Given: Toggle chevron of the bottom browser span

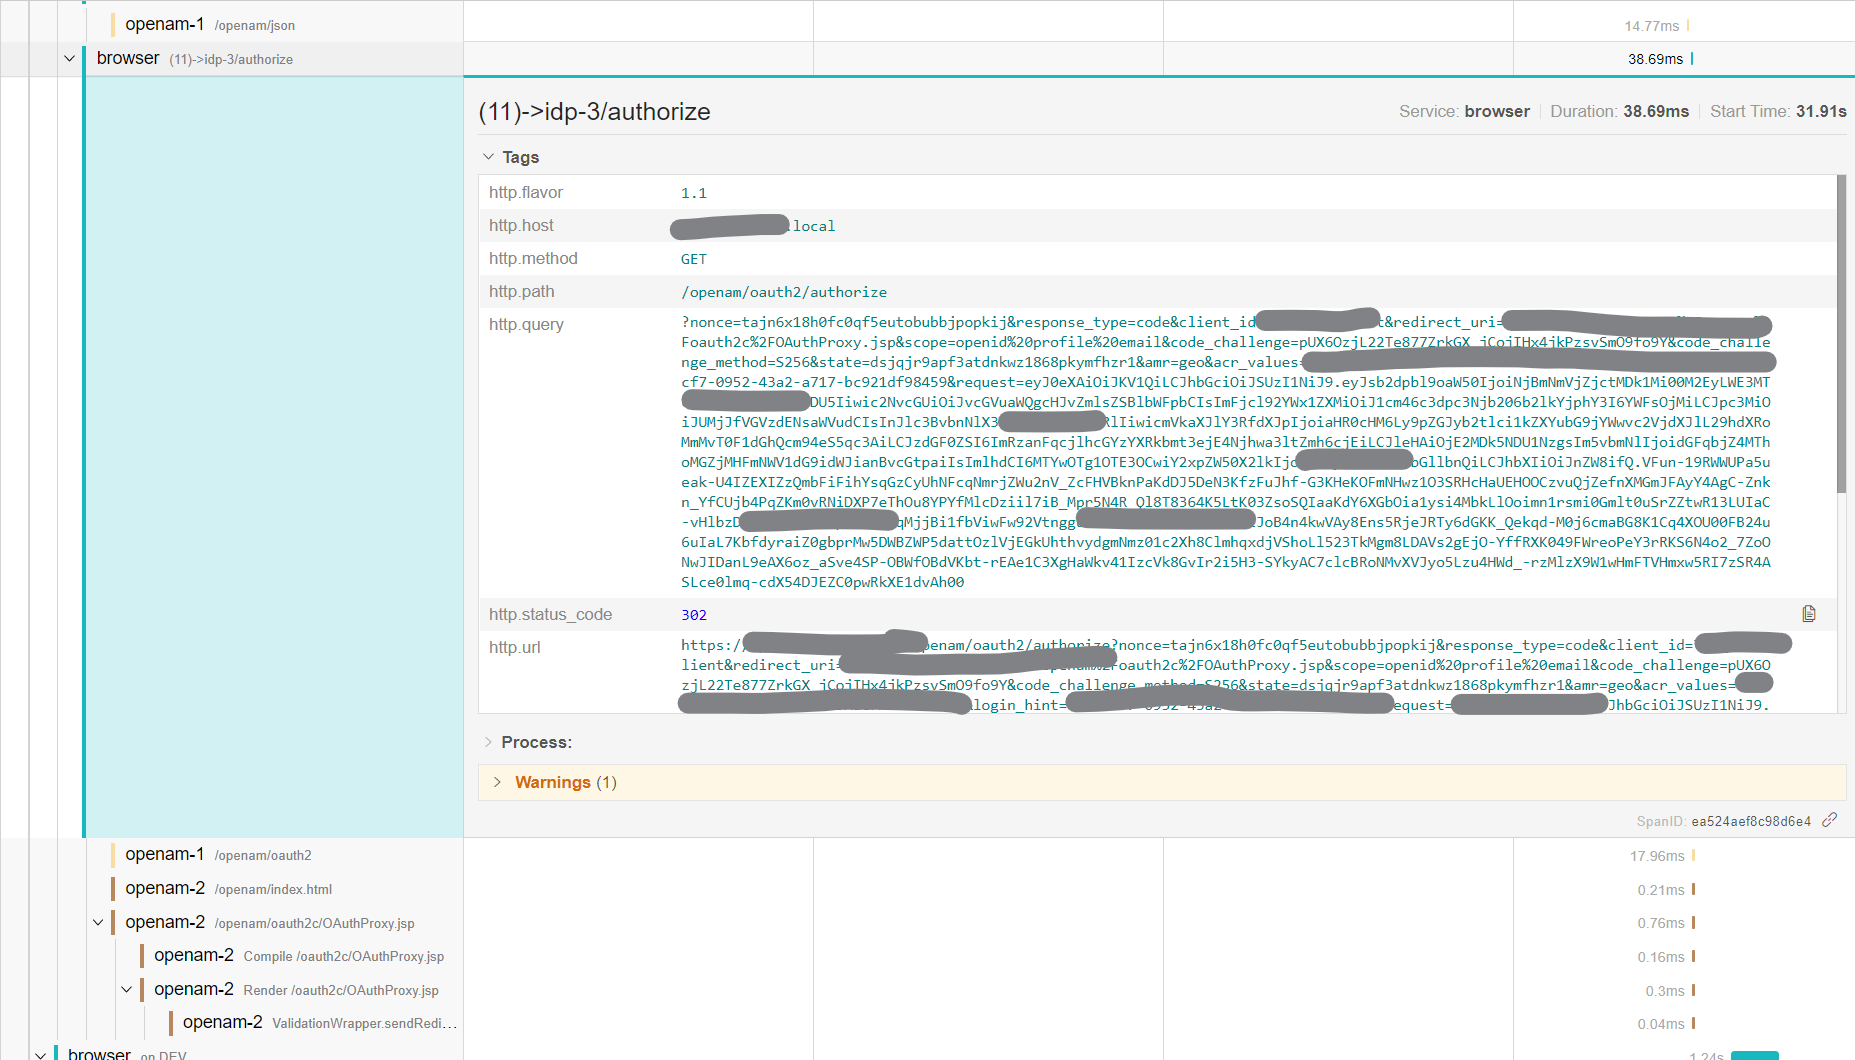Looking at the screenshot, I should [x=40, y=1054].
